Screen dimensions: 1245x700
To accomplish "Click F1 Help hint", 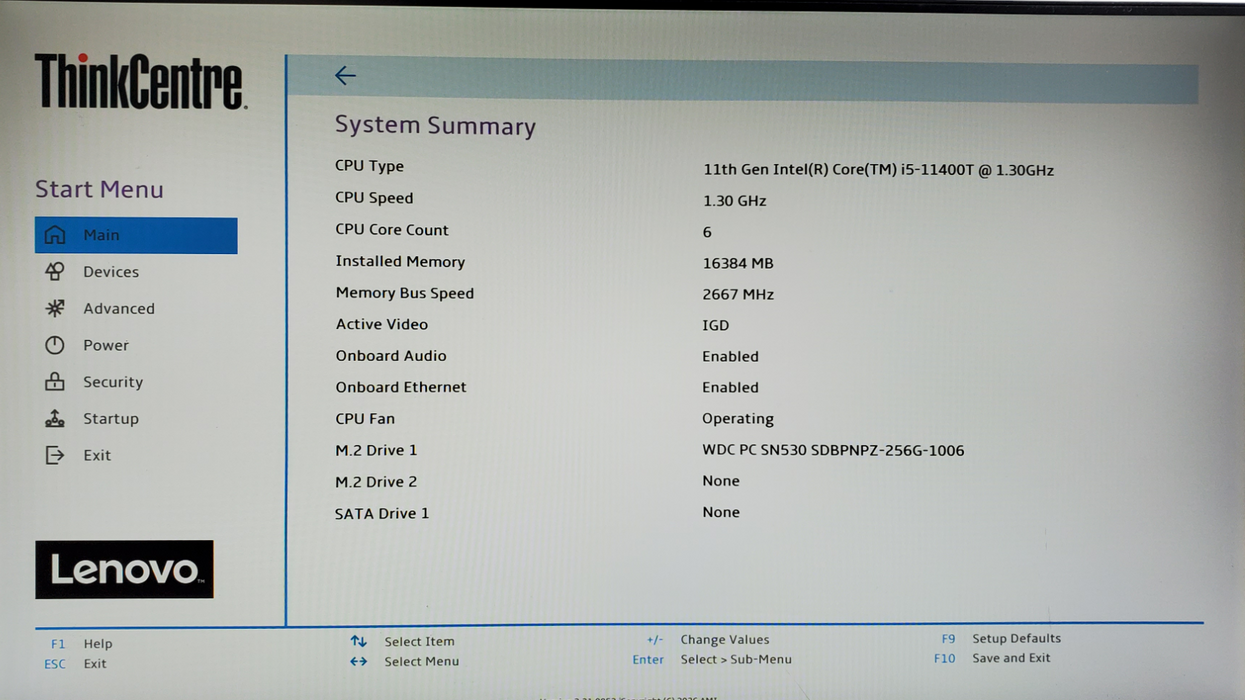I will (81, 644).
